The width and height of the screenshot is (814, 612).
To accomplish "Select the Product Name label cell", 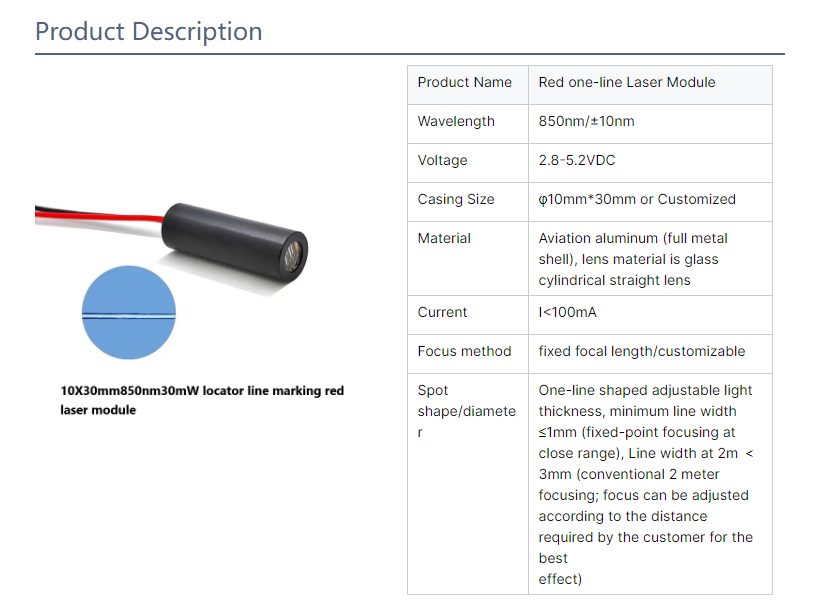I will pyautogui.click(x=464, y=83).
